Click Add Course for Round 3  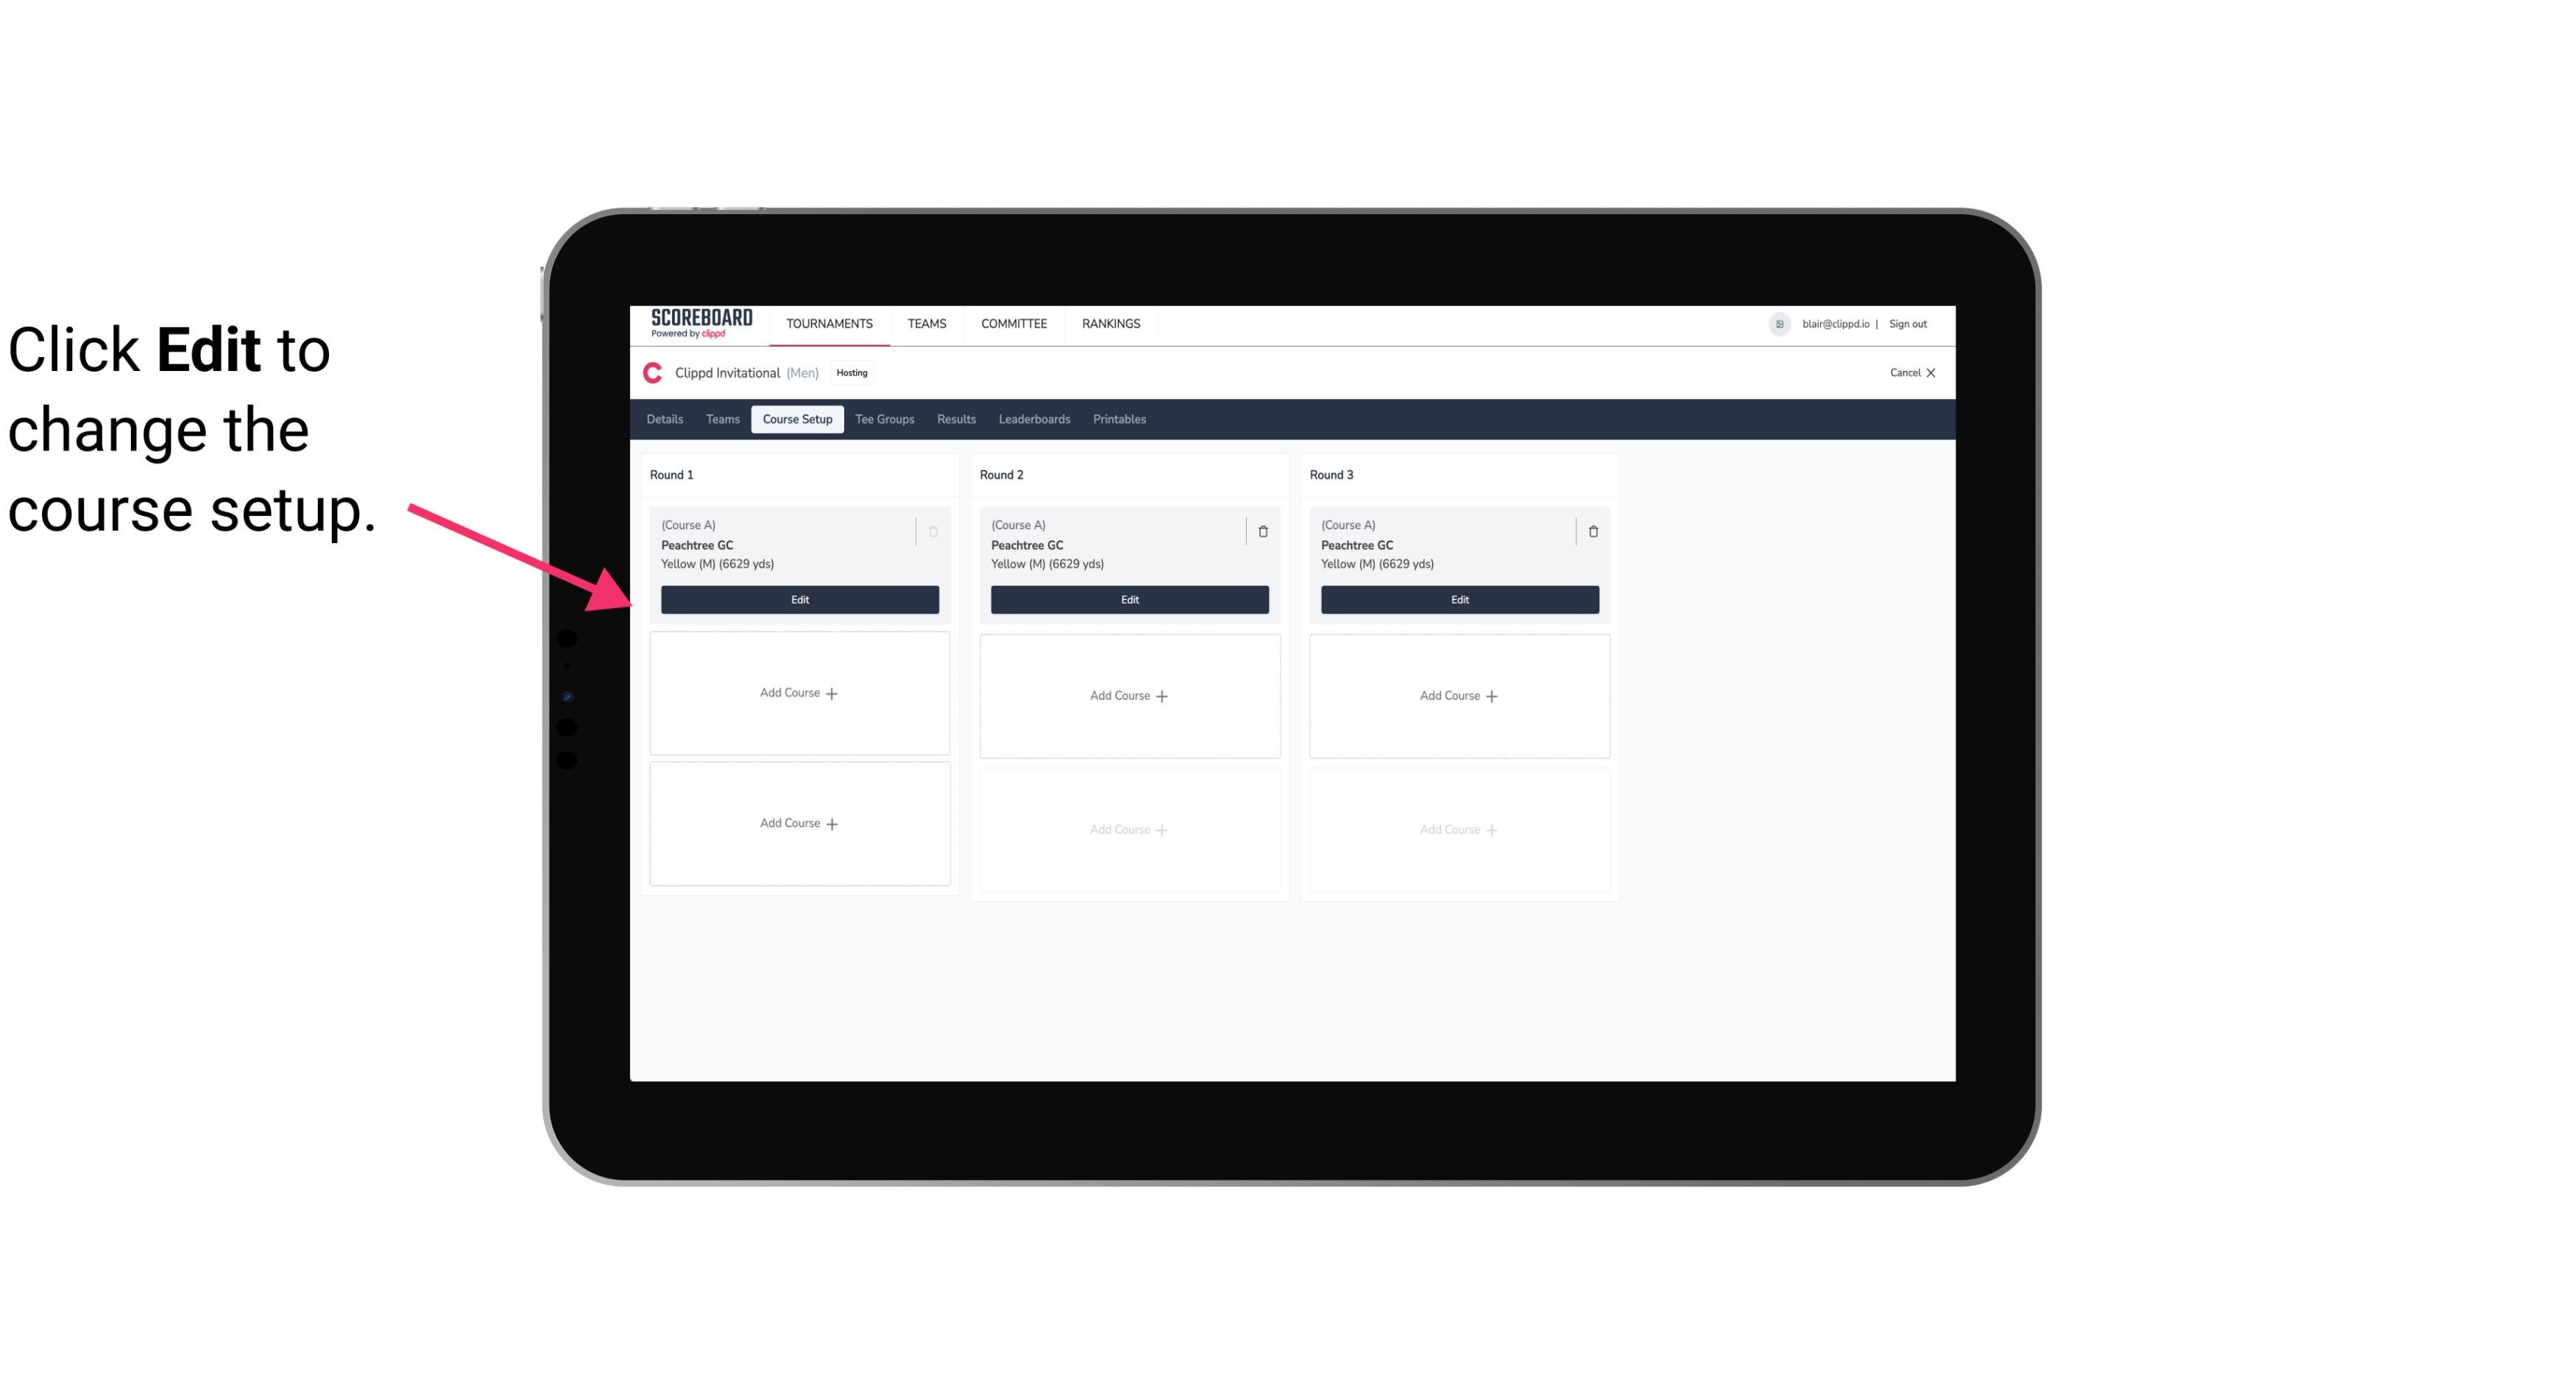pyautogui.click(x=1459, y=695)
